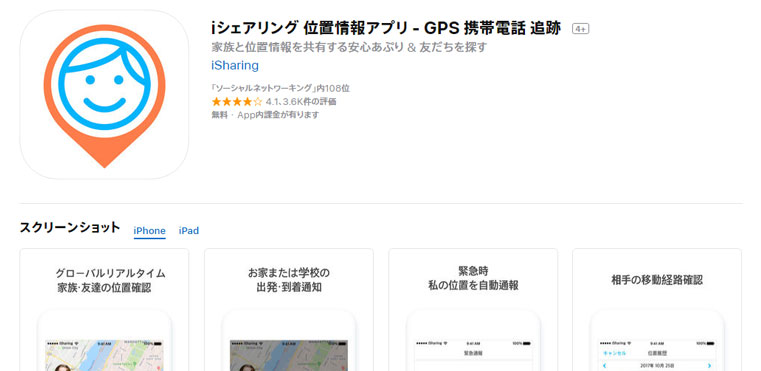The image size is (761, 371).
Task: Open the お家または学校の arrival notification screenshot
Action: click(289, 310)
